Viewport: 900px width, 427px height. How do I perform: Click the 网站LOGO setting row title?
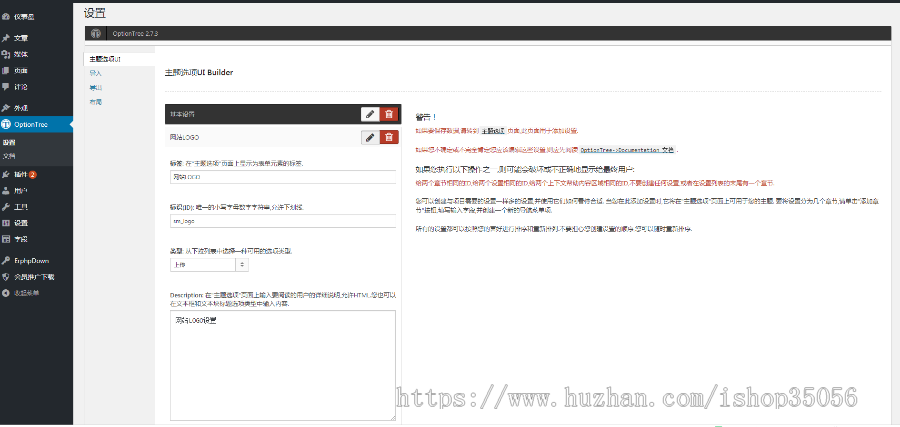[x=185, y=138]
